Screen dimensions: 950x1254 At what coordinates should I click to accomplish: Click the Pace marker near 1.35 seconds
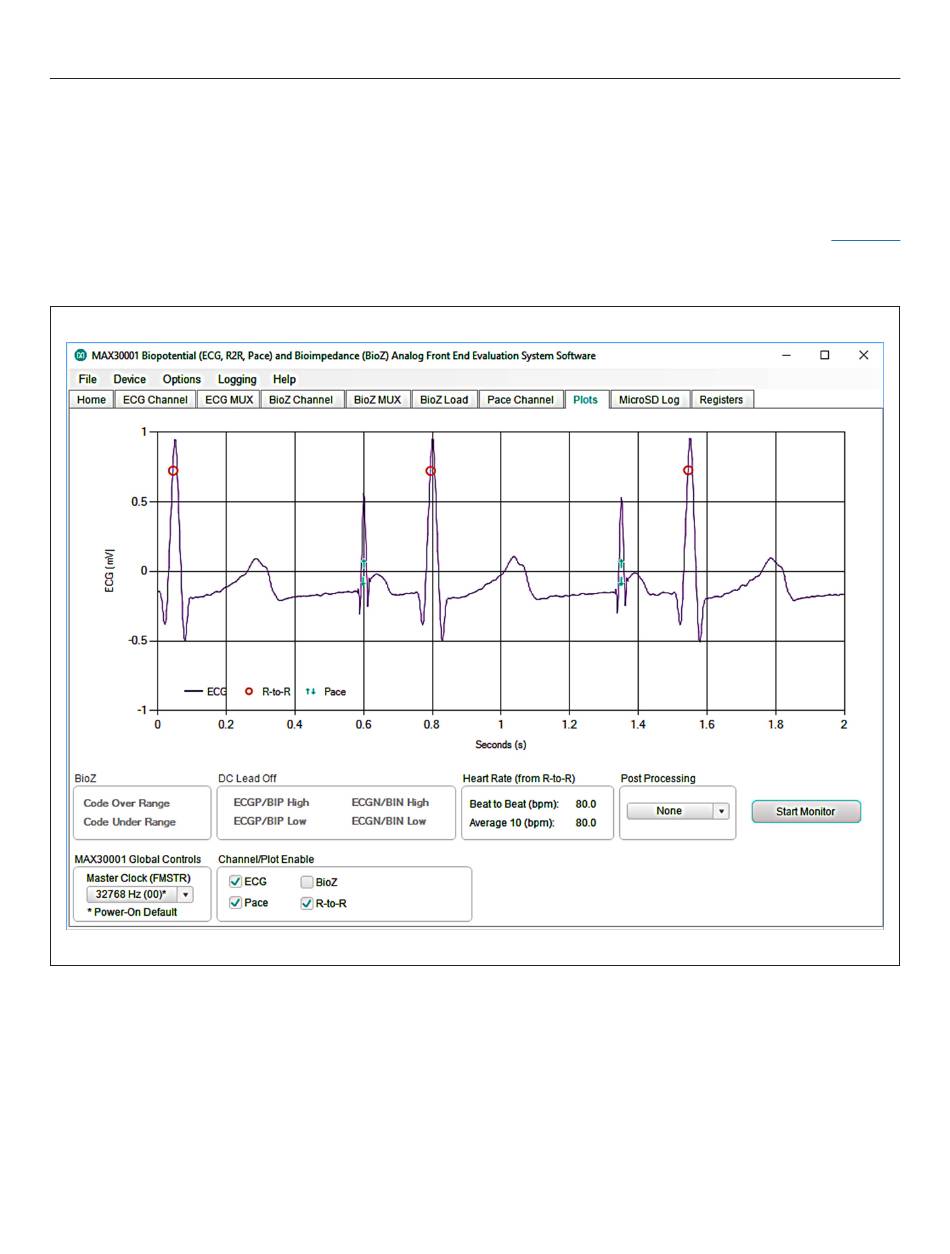tap(621, 572)
